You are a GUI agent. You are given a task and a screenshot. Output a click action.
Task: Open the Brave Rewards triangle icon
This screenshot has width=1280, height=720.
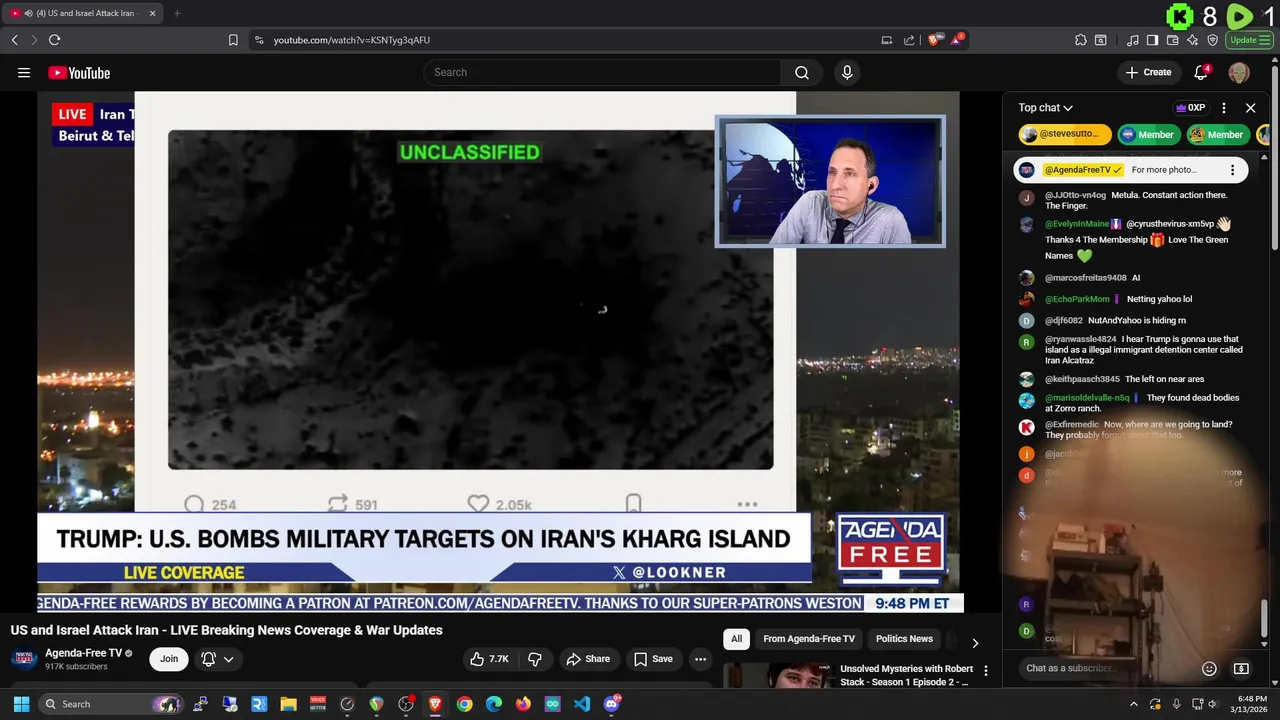[958, 40]
